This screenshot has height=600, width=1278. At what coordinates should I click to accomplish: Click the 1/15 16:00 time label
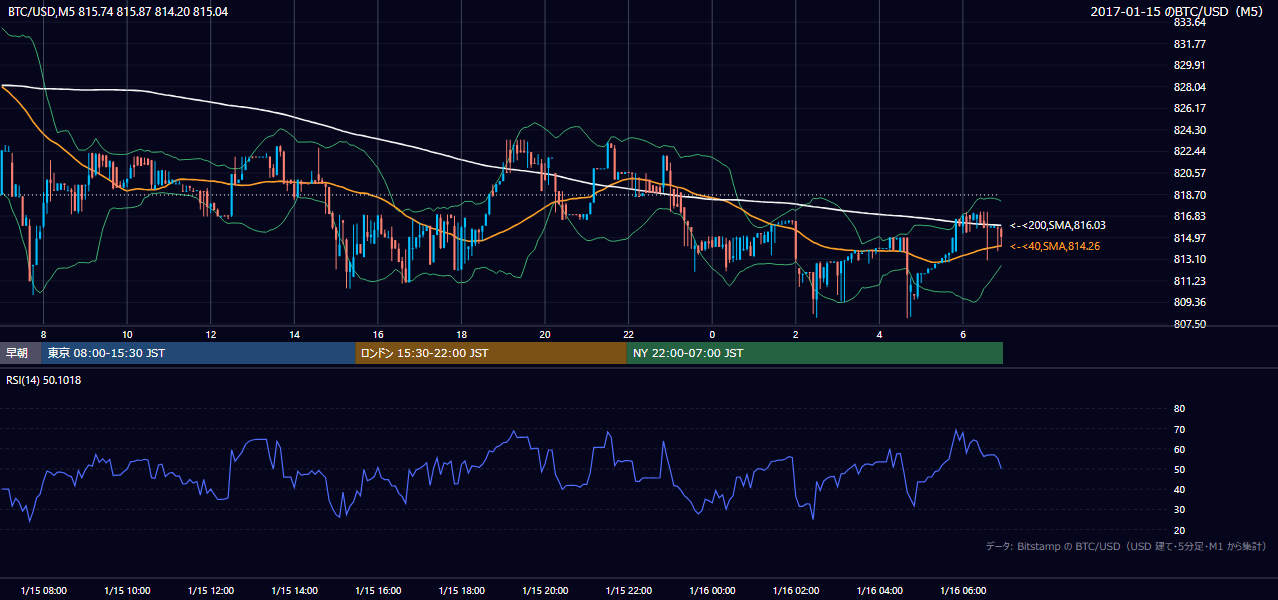(378, 590)
